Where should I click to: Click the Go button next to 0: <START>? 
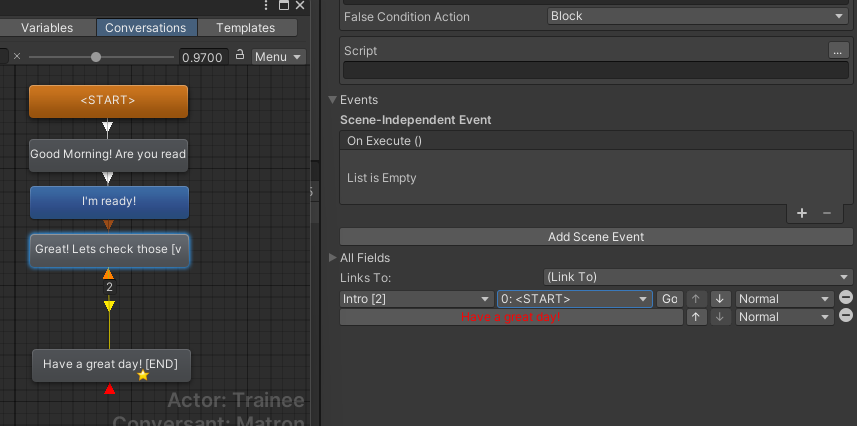670,299
